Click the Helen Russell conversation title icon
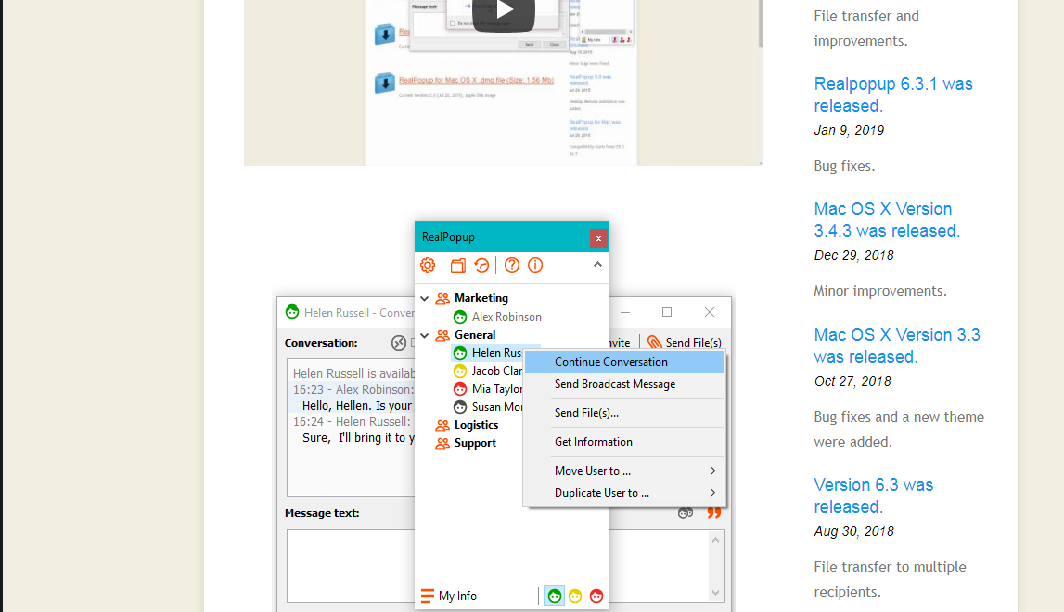This screenshot has height=612, width=1064. click(292, 312)
